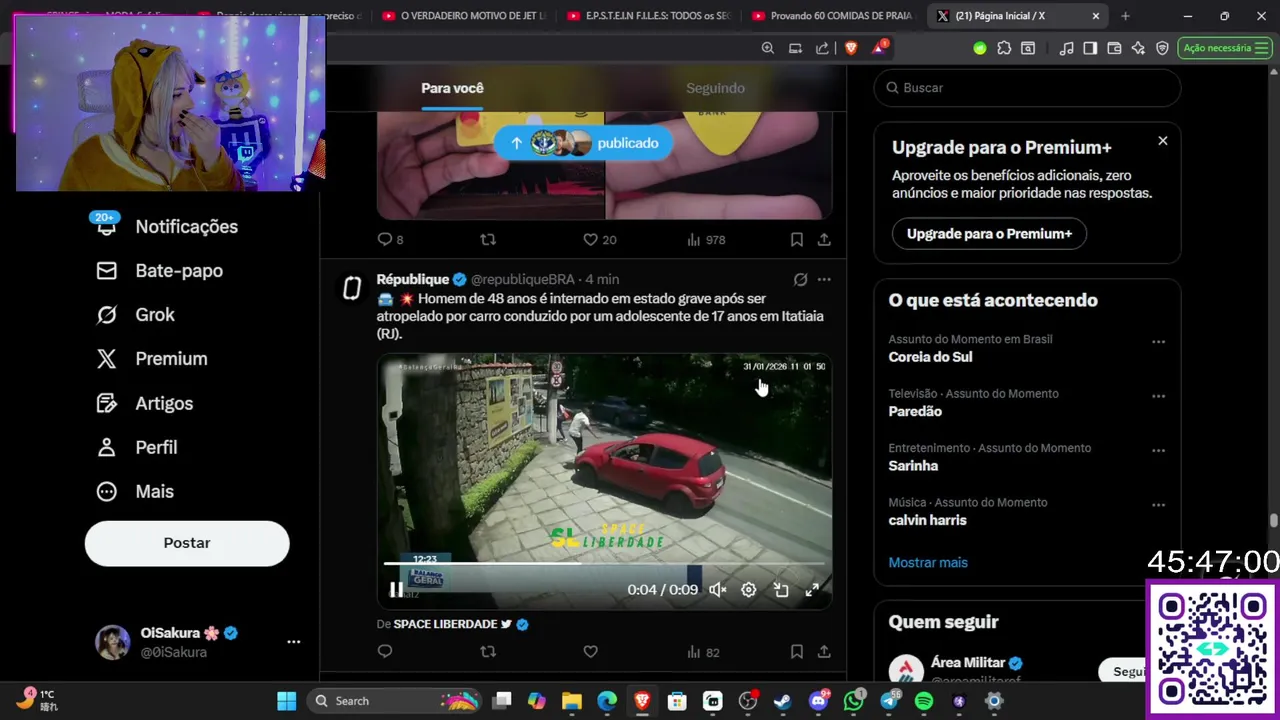Switch to Provando 60 COMIDAS DE PRAIA tab
Viewport: 1280px width, 720px height.
coord(833,16)
